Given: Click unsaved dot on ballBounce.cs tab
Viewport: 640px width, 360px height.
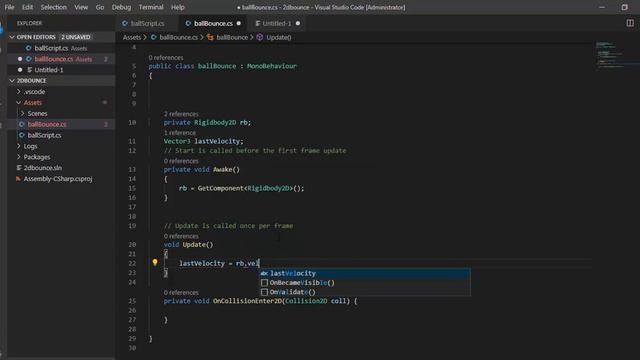Looking at the screenshot, I should (239, 23).
